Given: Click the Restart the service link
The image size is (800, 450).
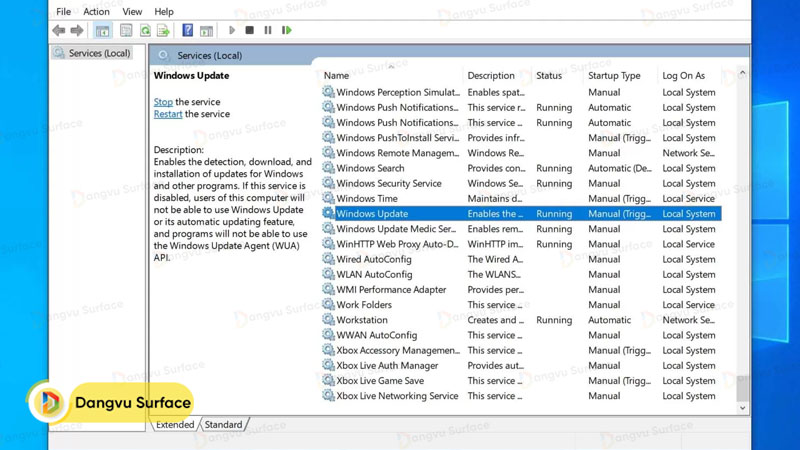Looking at the screenshot, I should 168,114.
